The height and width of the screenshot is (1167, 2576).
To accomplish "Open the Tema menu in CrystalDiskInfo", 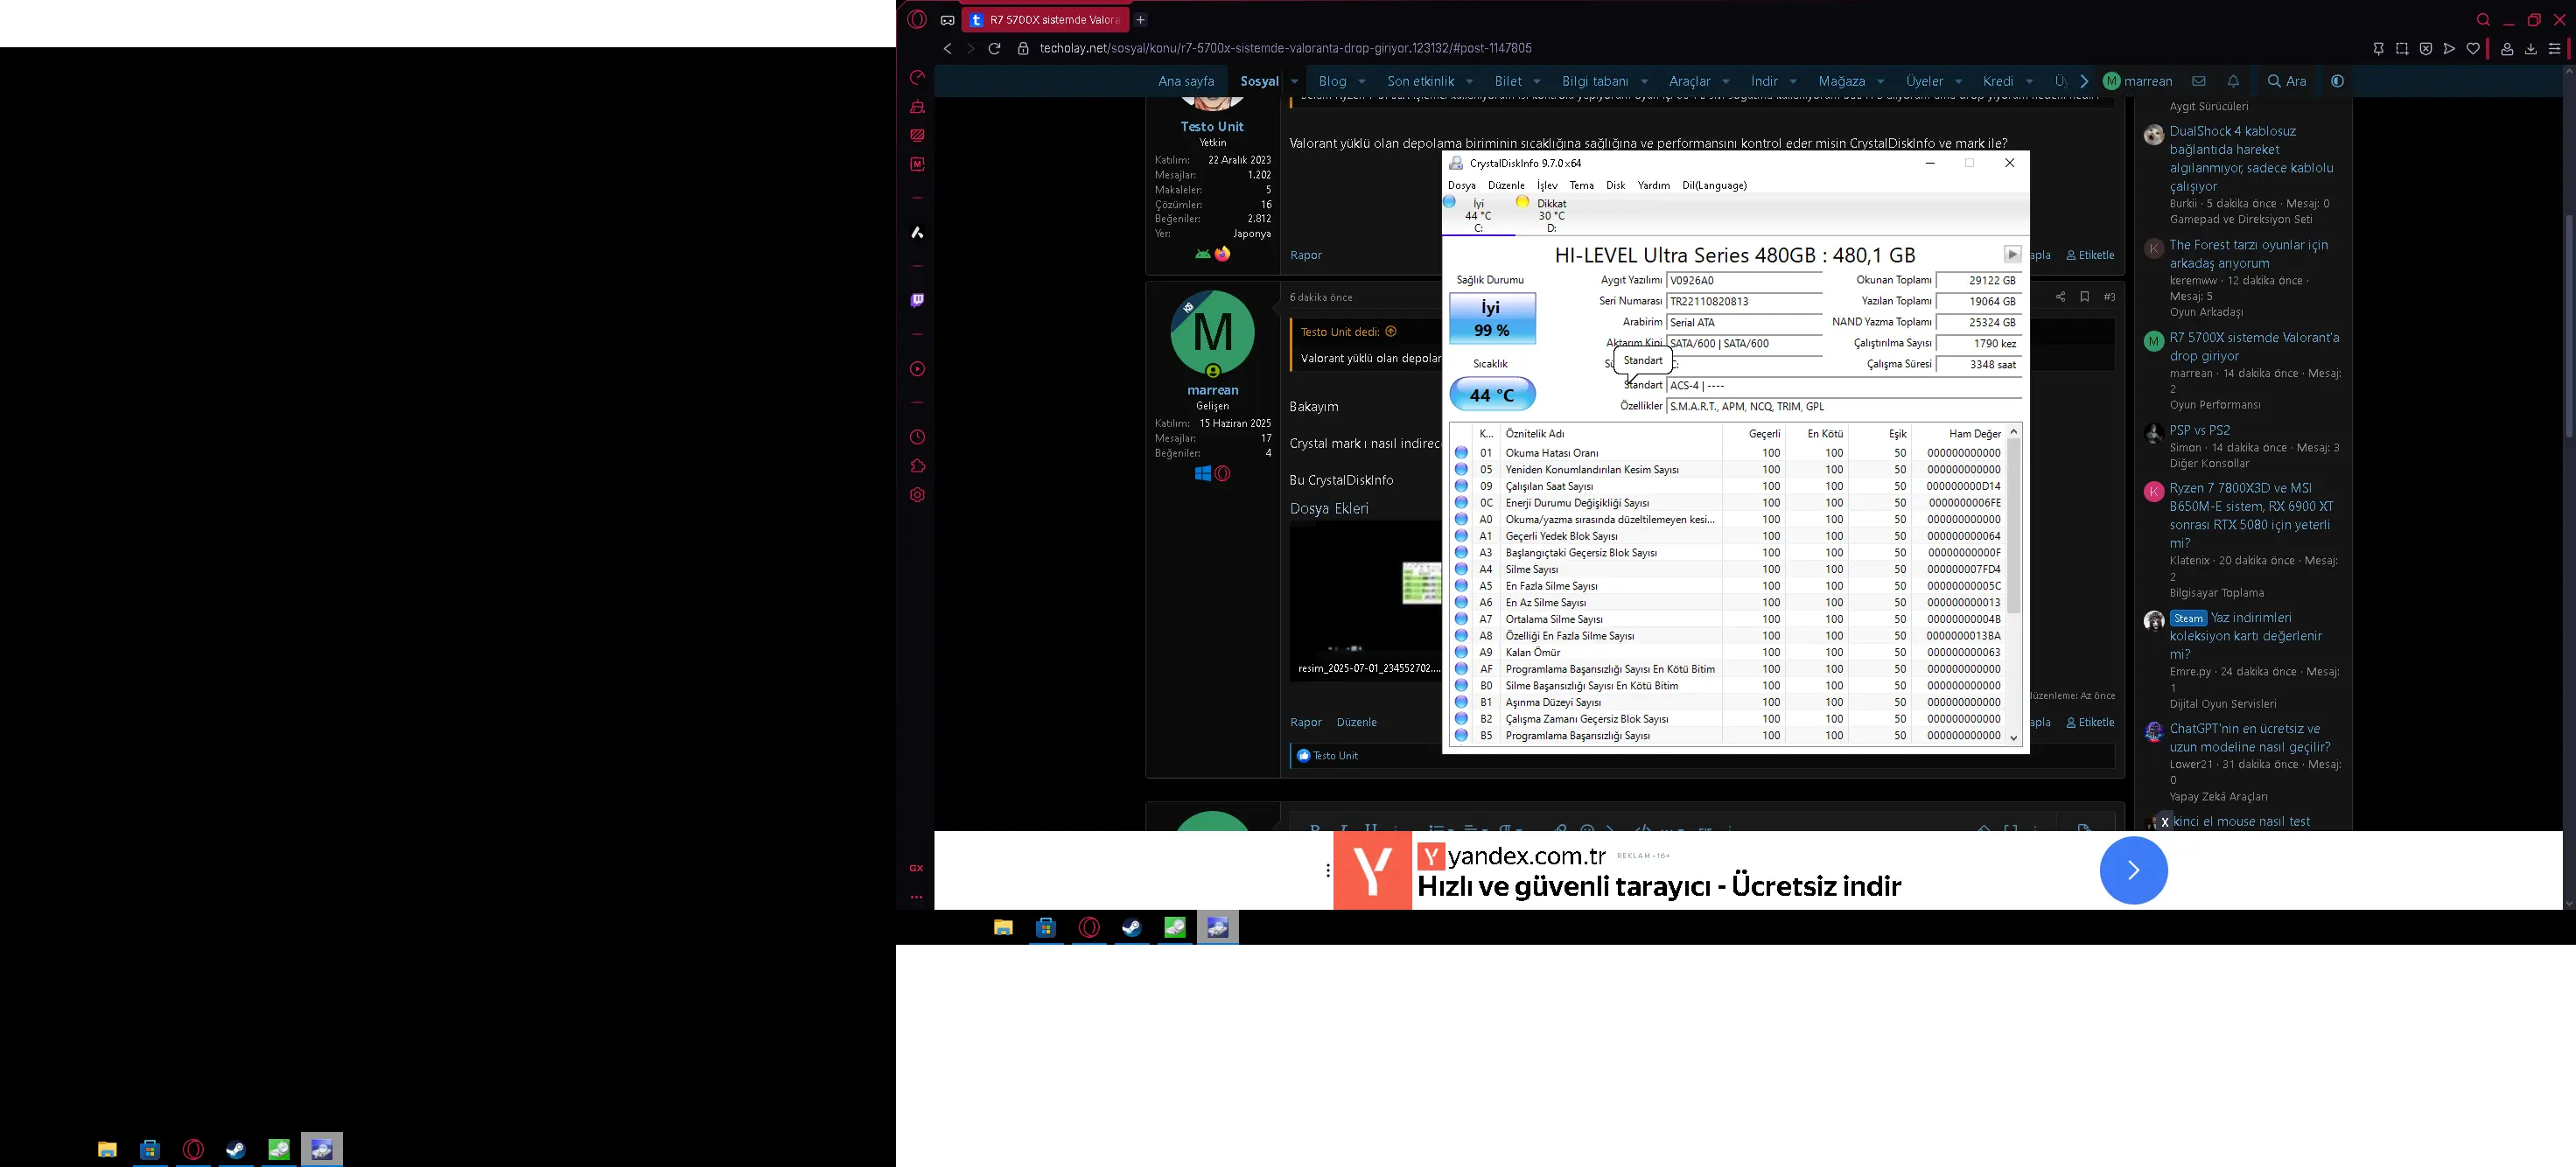I will tap(1581, 185).
